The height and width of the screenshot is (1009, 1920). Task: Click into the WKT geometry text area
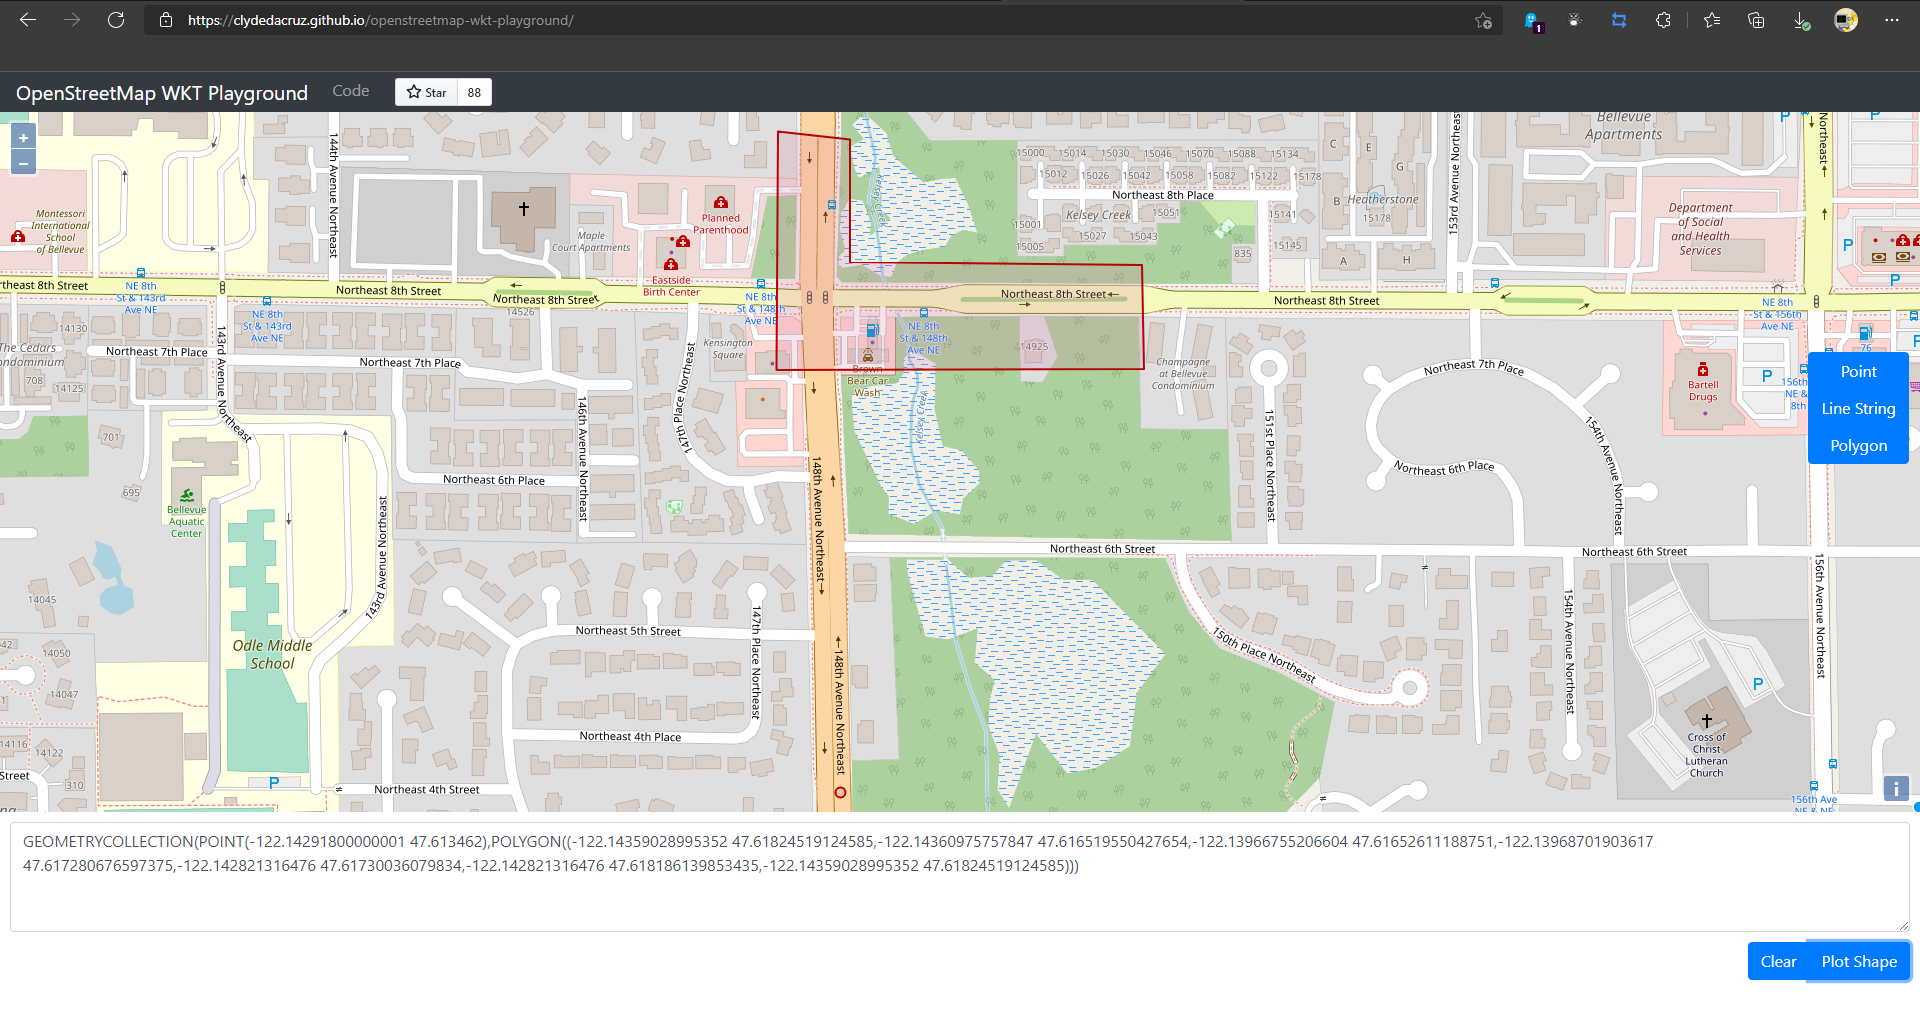[x=959, y=877]
